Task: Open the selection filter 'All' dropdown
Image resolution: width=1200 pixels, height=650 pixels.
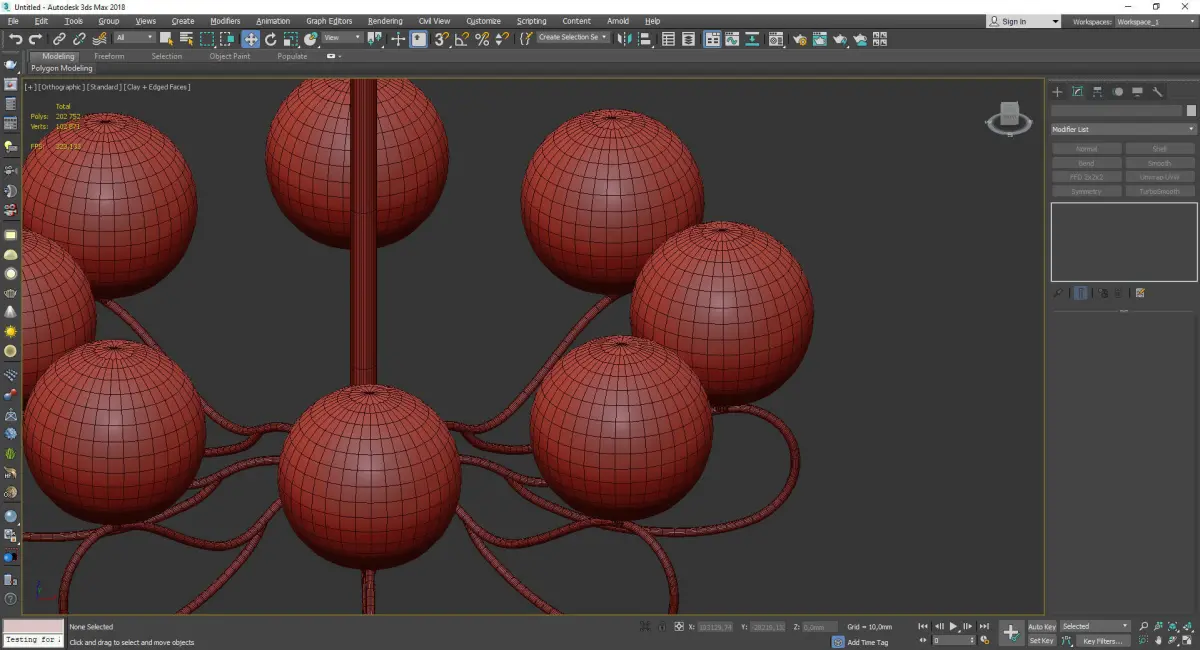Action: click(x=134, y=38)
